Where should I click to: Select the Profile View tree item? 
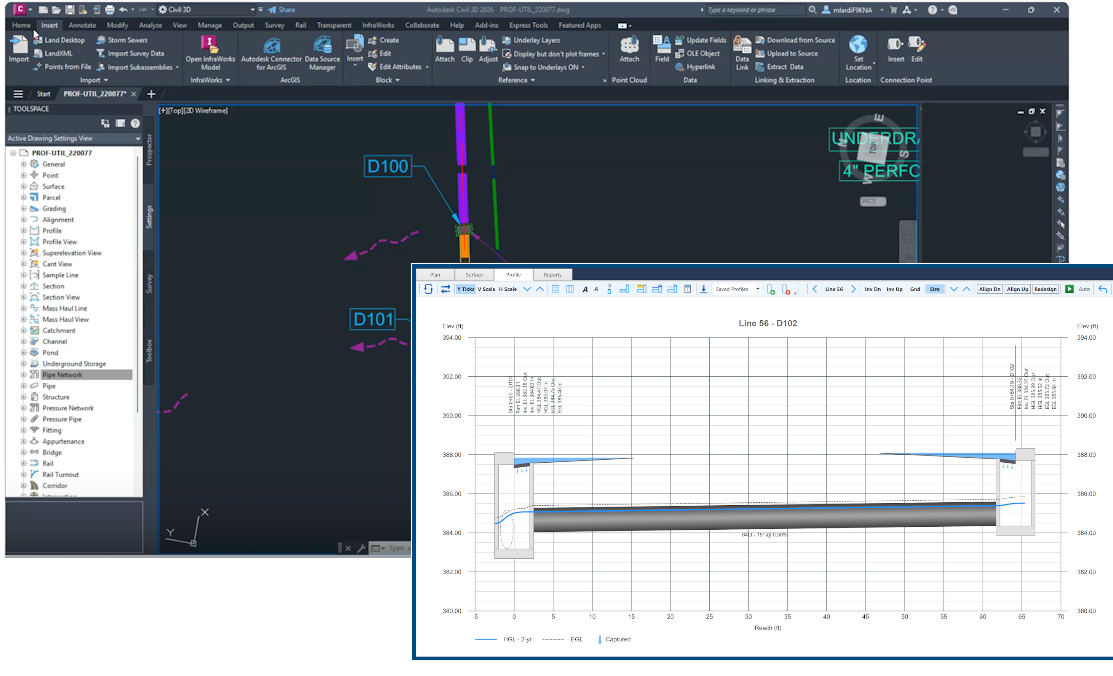[x=60, y=242]
